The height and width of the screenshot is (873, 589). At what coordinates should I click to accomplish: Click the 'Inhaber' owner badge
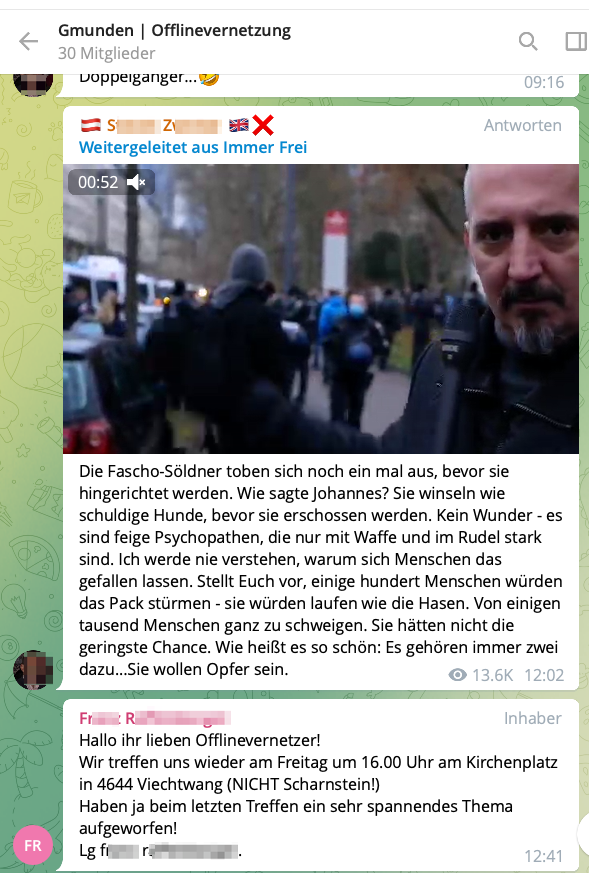click(532, 718)
